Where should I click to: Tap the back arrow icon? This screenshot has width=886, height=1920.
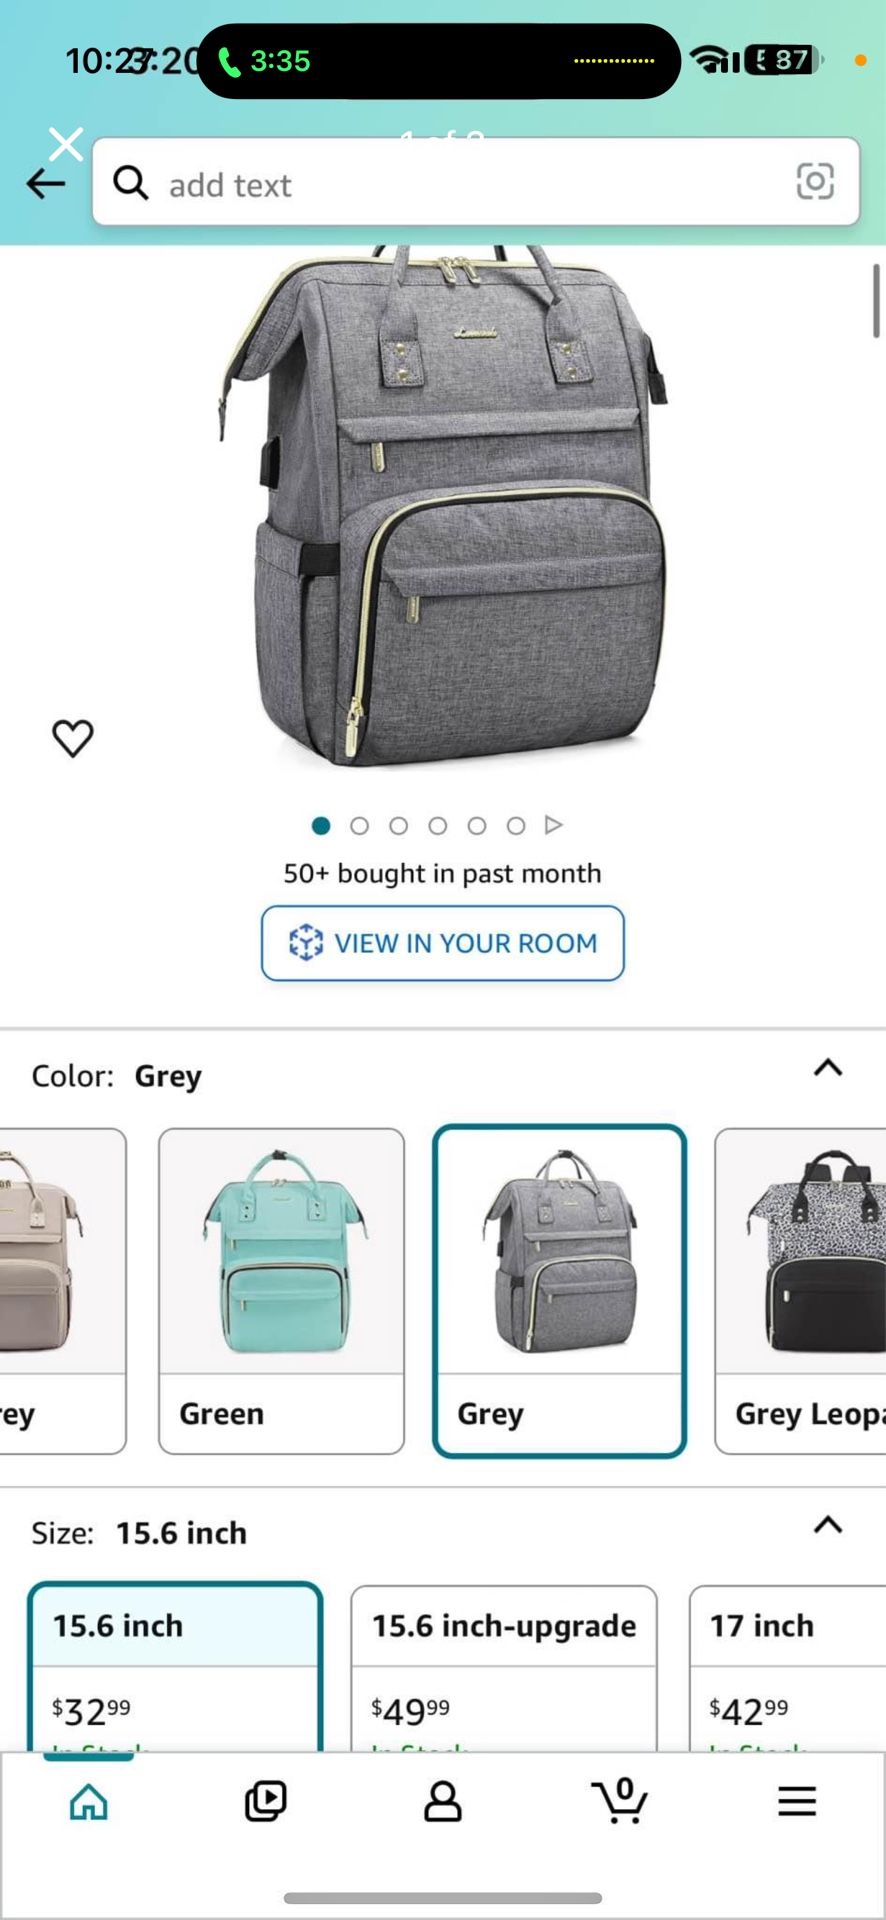45,184
